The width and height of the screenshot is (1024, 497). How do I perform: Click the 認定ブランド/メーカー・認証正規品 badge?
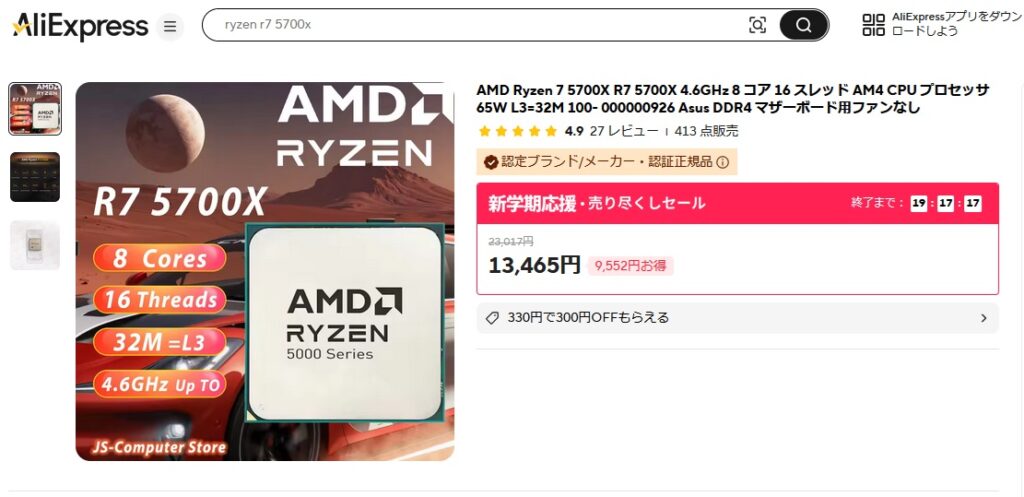[607, 162]
